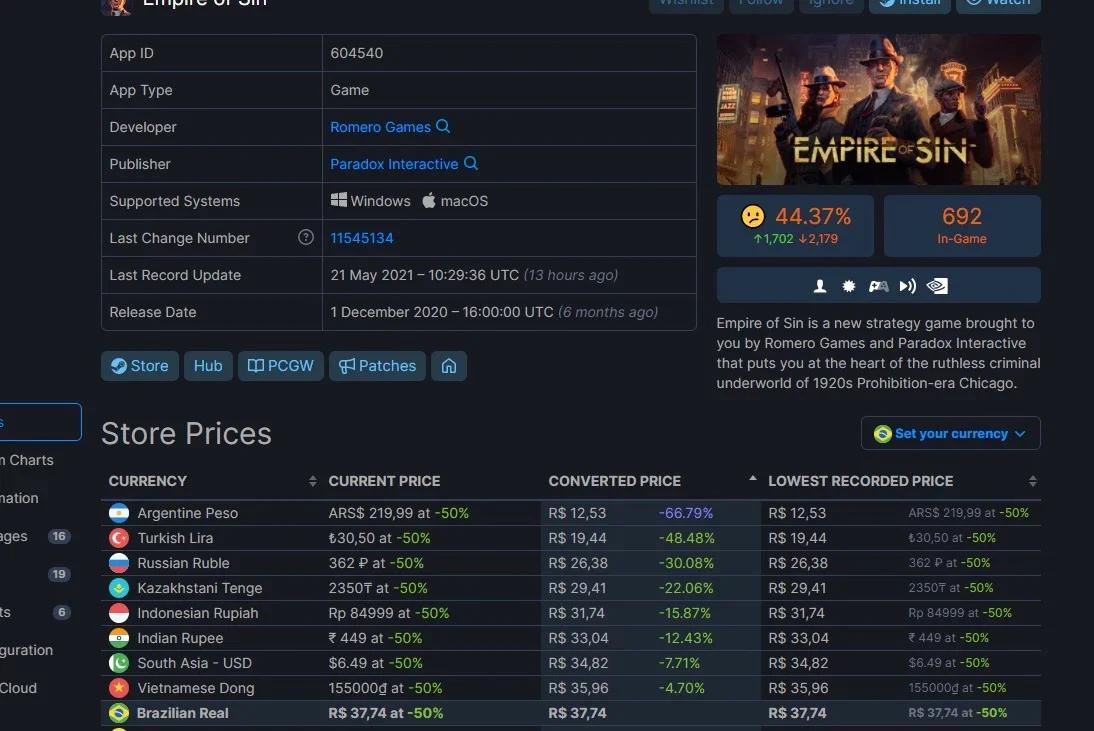
Task: Open the Set your currency dropdown
Action: [x=950, y=433]
